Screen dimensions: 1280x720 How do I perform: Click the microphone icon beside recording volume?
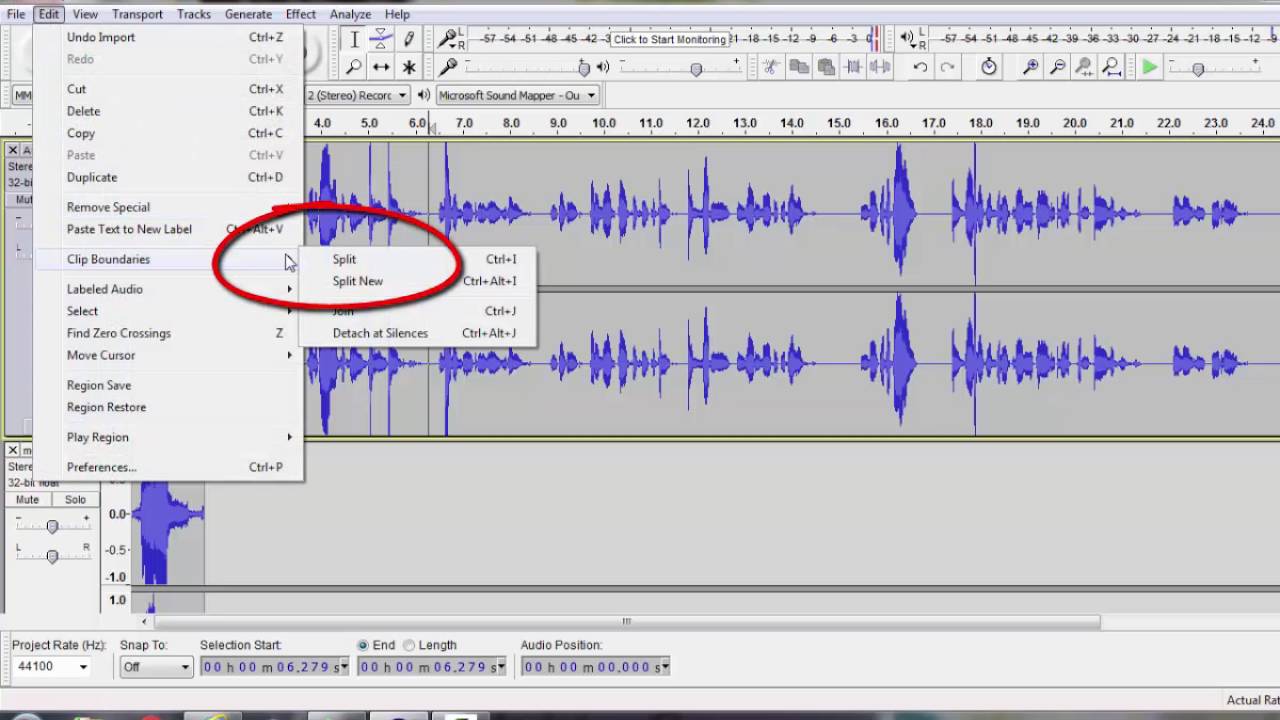[x=448, y=67]
